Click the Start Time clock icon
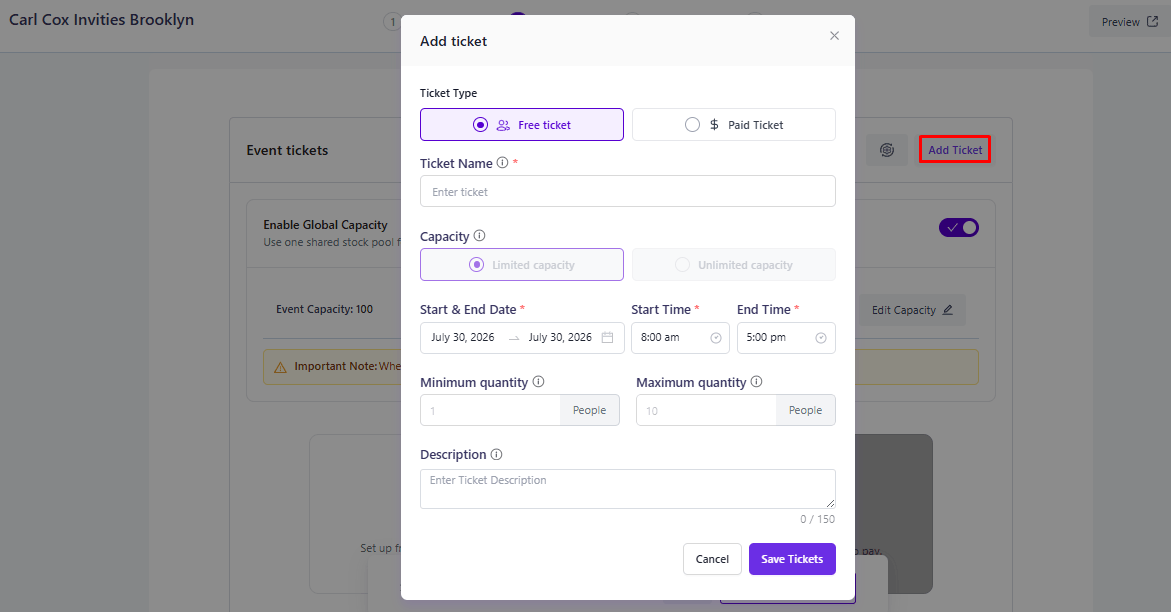This screenshot has width=1171, height=612. pos(715,338)
